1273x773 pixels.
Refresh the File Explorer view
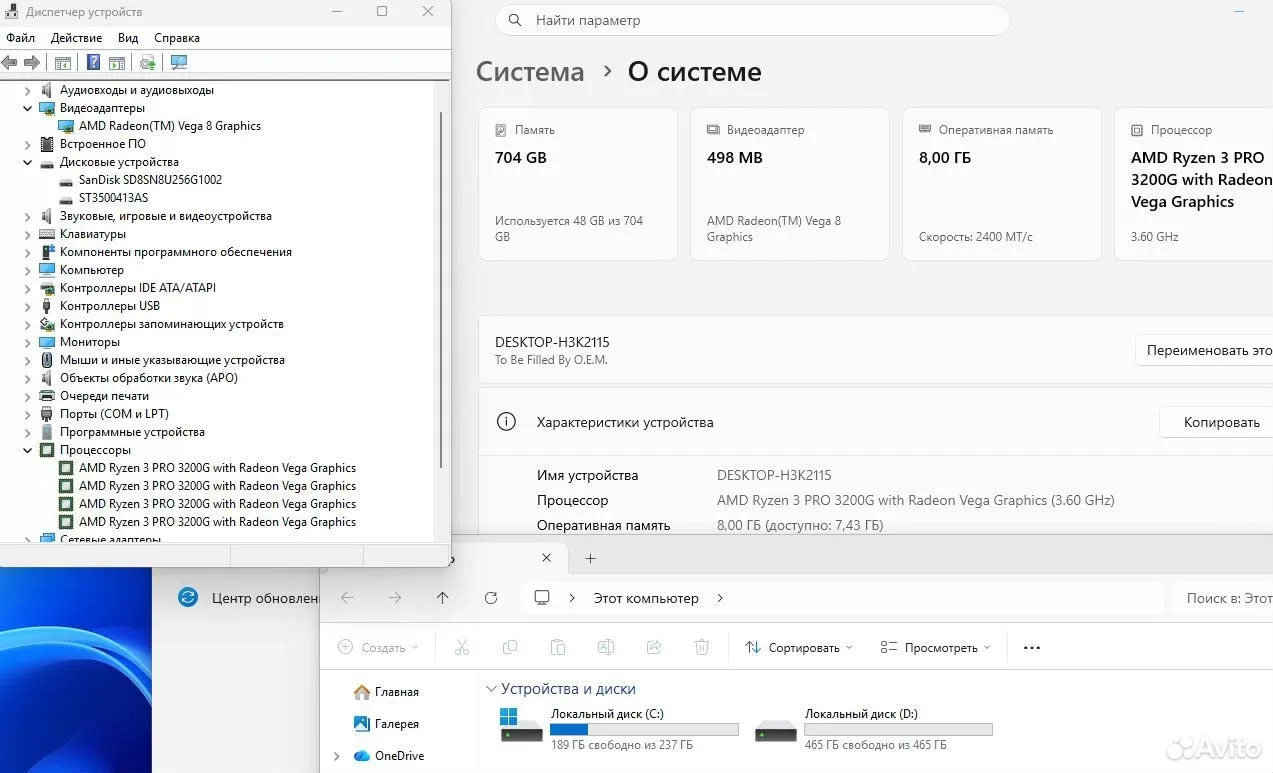coord(491,598)
